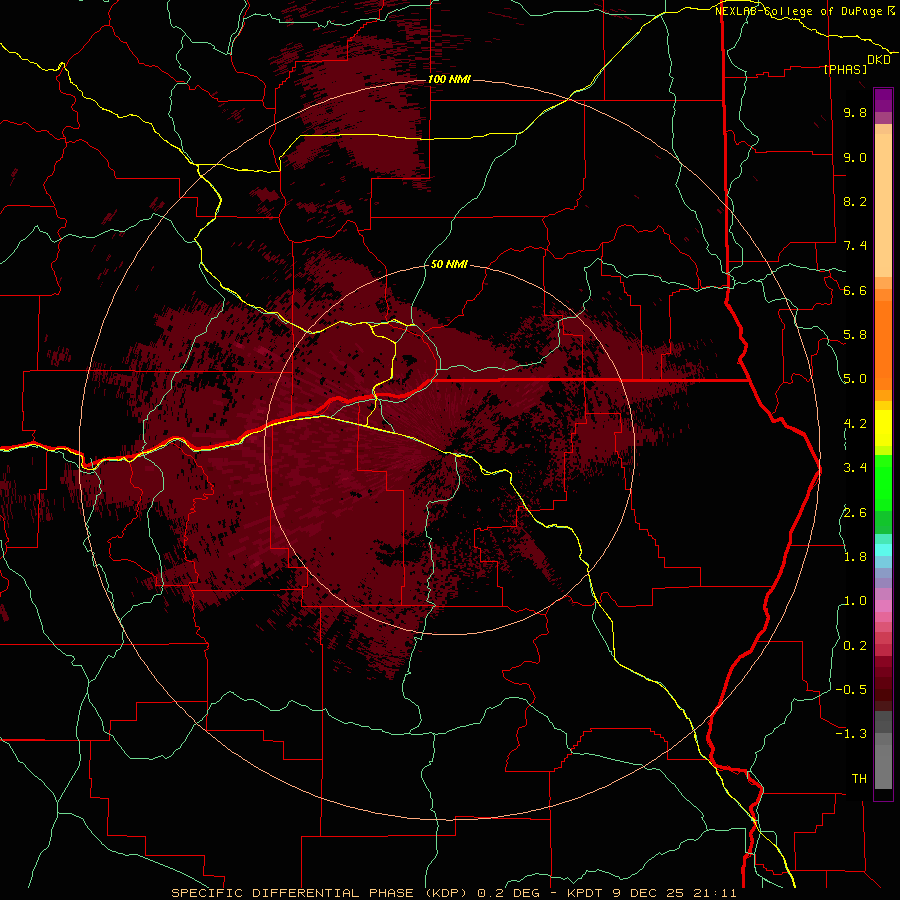Click the 50 NMI range ring label
Screen dimensions: 900x900
[449, 264]
